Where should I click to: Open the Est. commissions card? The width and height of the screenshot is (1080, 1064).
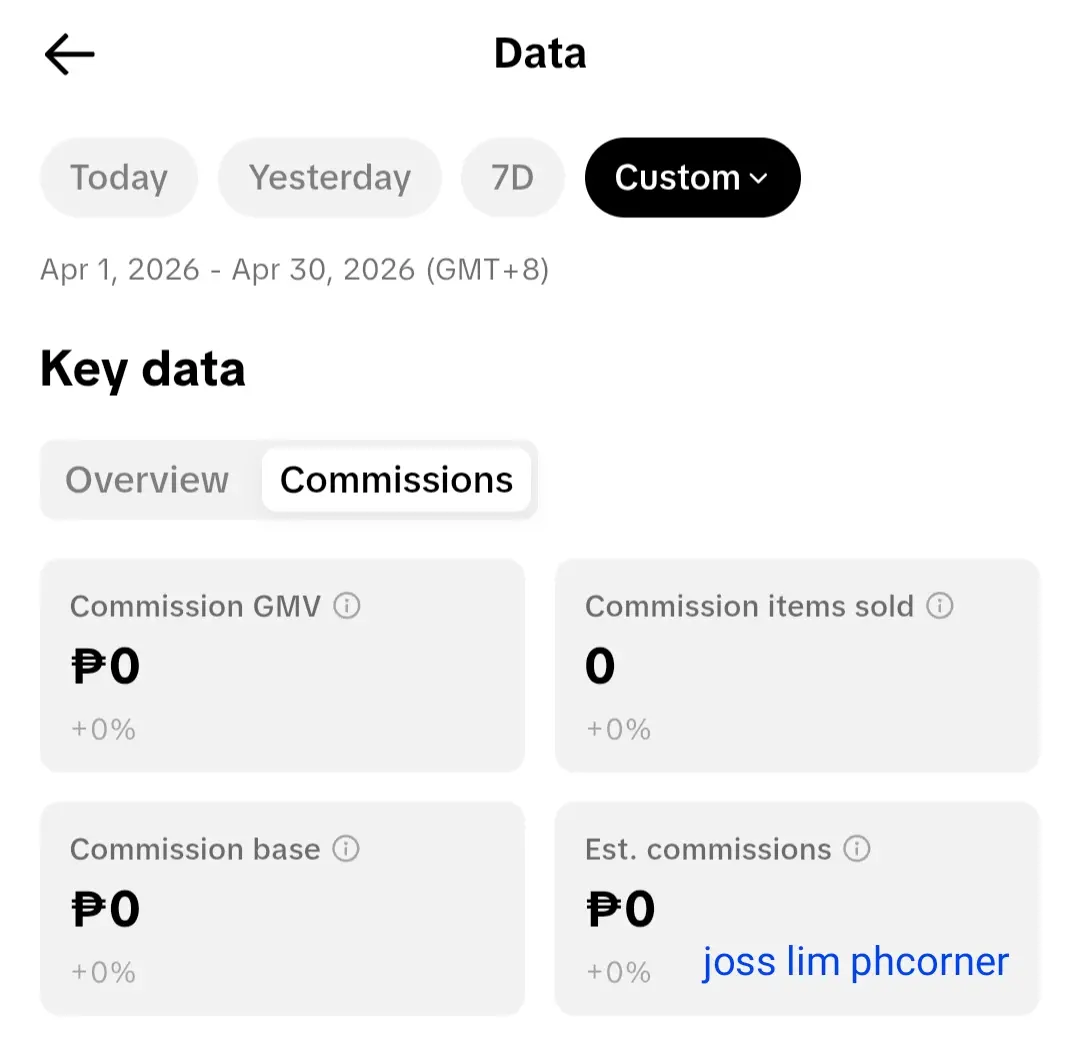pyautogui.click(x=797, y=908)
